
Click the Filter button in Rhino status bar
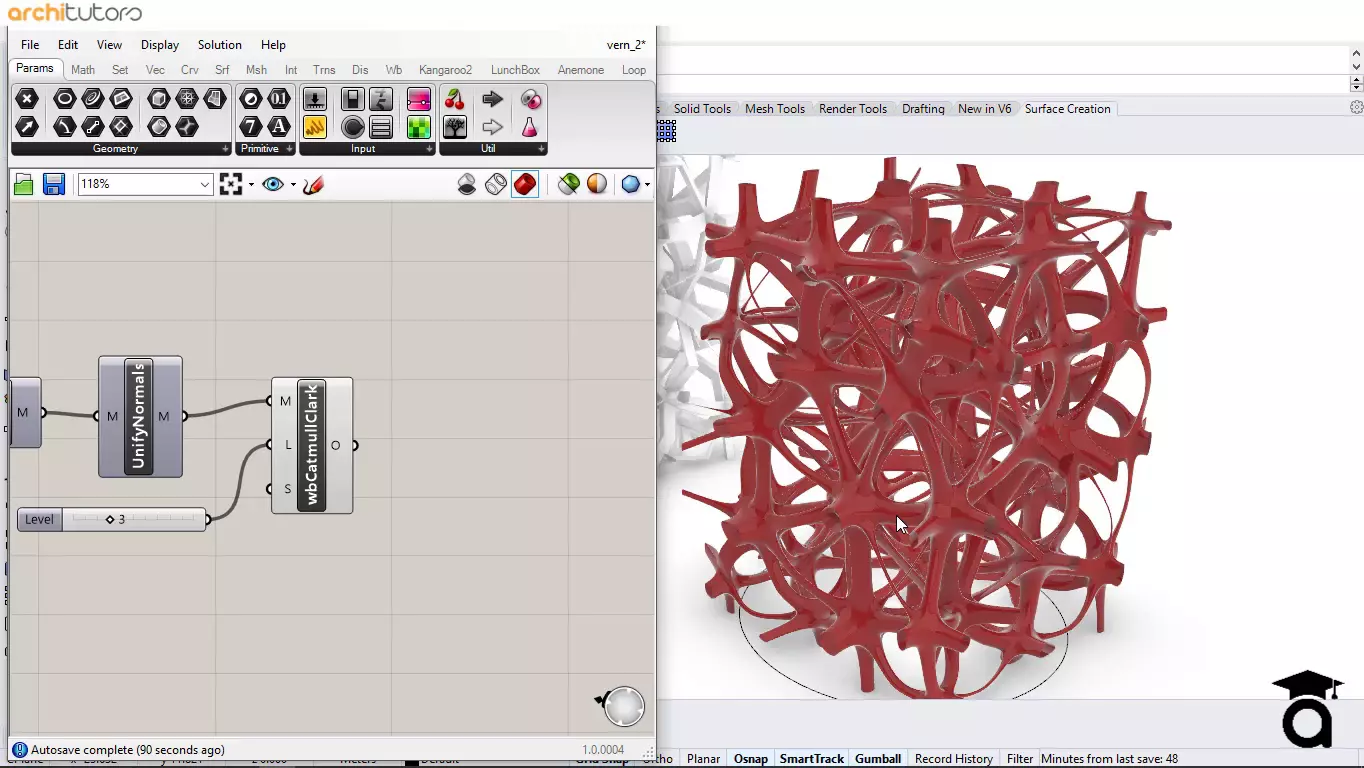click(x=1020, y=759)
